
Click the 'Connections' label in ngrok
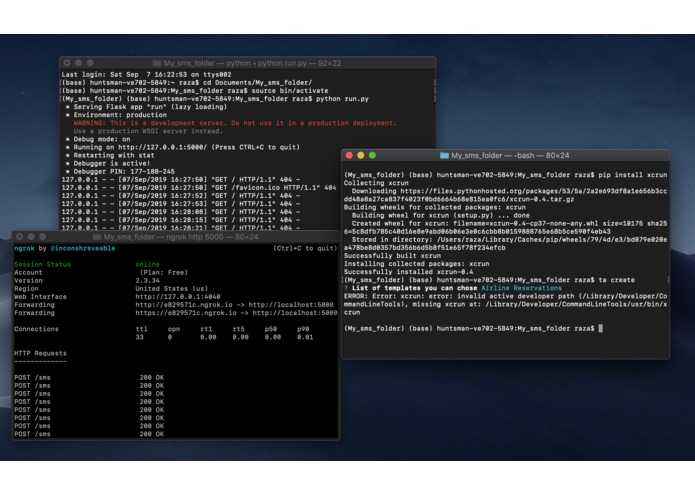pyautogui.click(x=36, y=329)
